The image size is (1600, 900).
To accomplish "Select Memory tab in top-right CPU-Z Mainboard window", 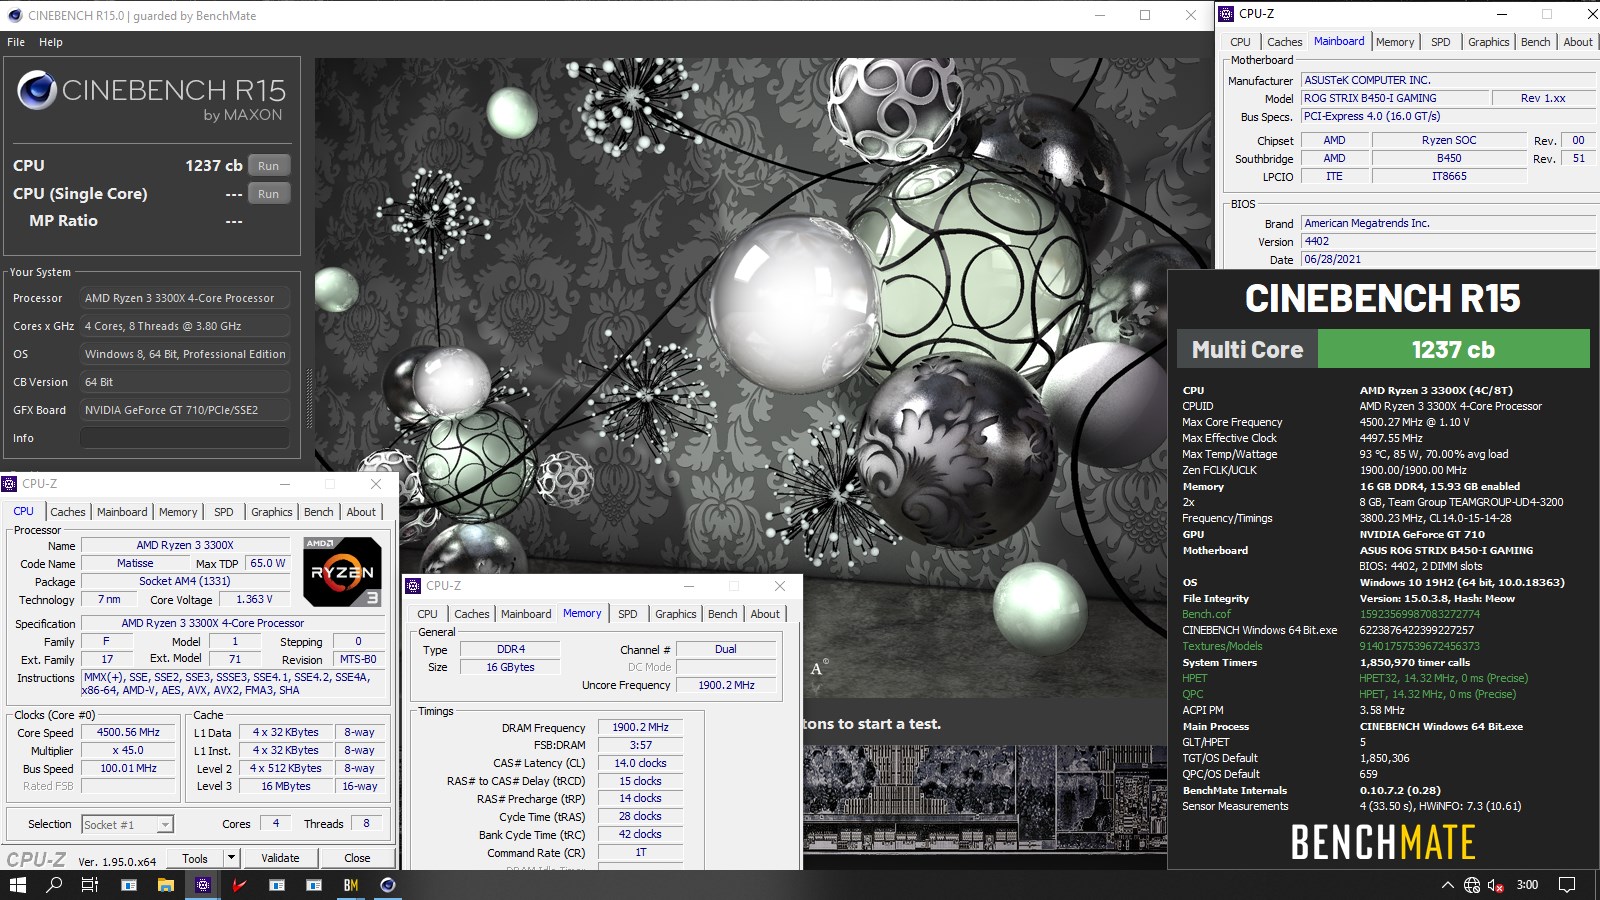I will 1395,42.
